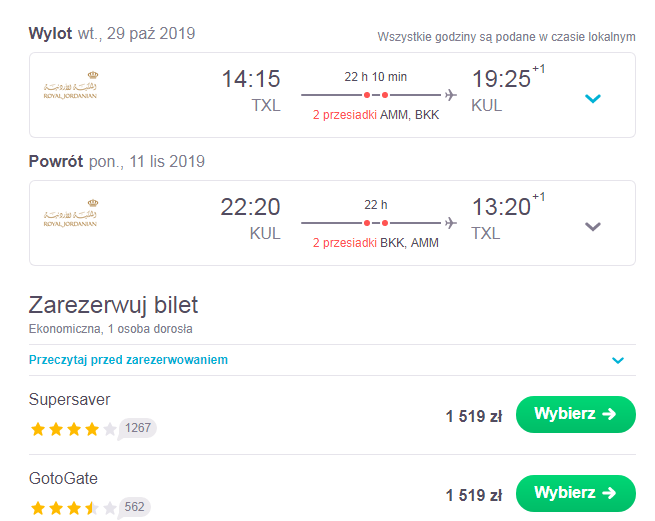Select the 22:20 KUL return card
This screenshot has height=521, width=655.
click(x=332, y=223)
